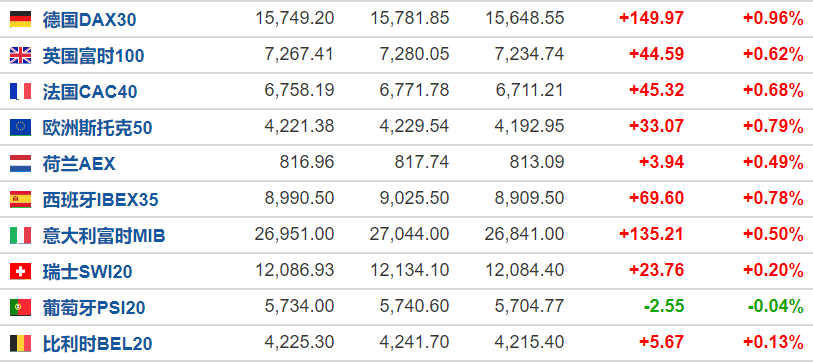This screenshot has width=813, height=363.
Task: Click the European Union flag icon
Action: (x=20, y=128)
